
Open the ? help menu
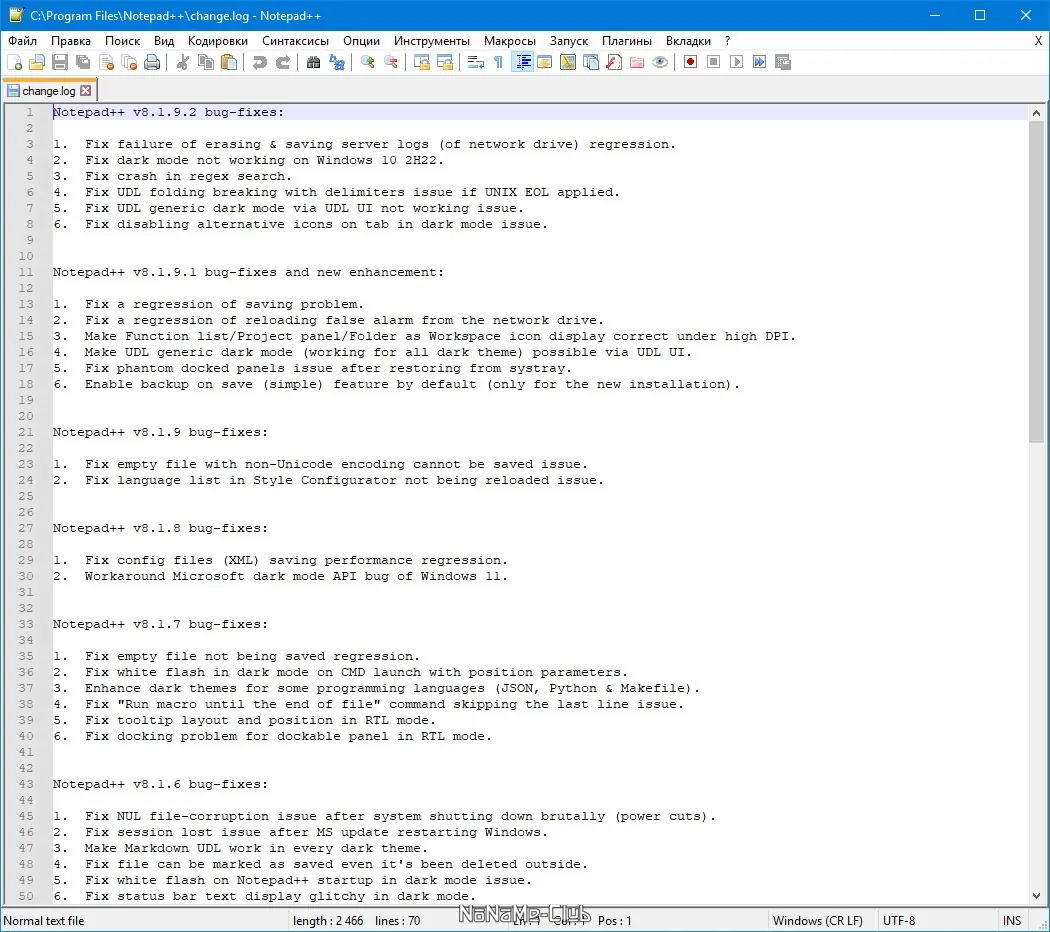click(x=727, y=41)
